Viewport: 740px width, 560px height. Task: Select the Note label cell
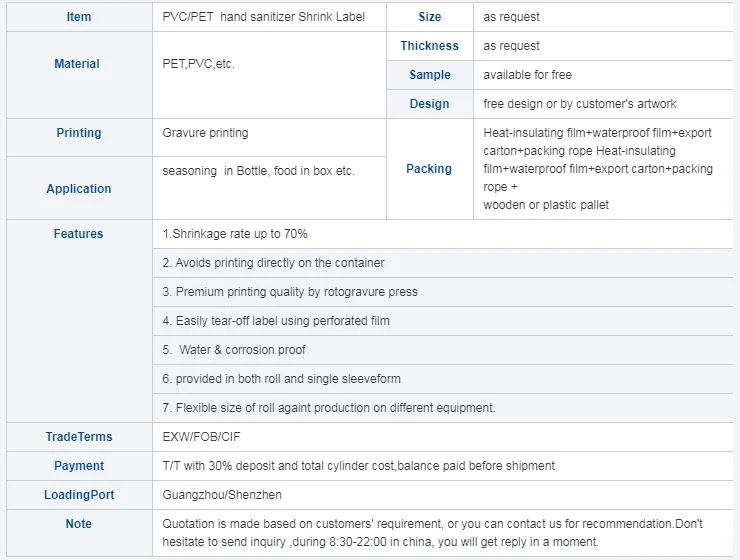pyautogui.click(x=78, y=524)
